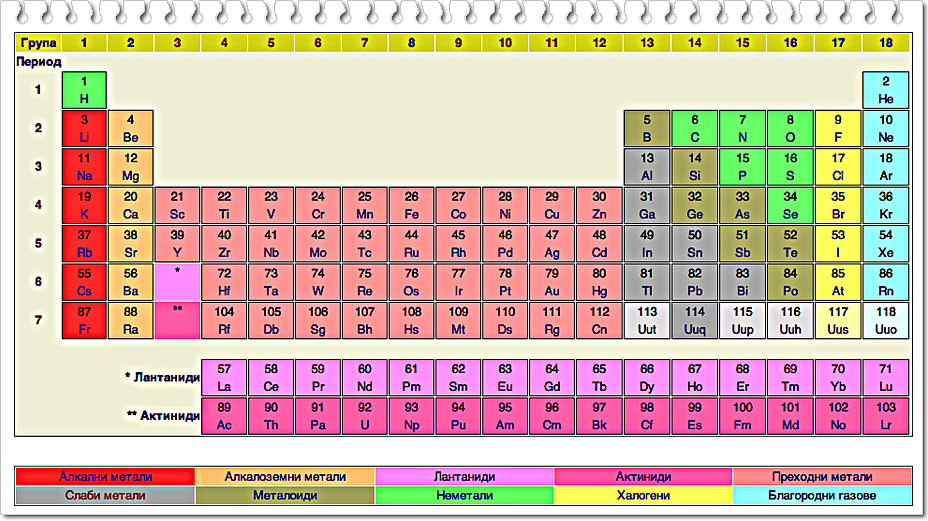
Task: Select the Arsenic (As) cell
Action: point(742,205)
